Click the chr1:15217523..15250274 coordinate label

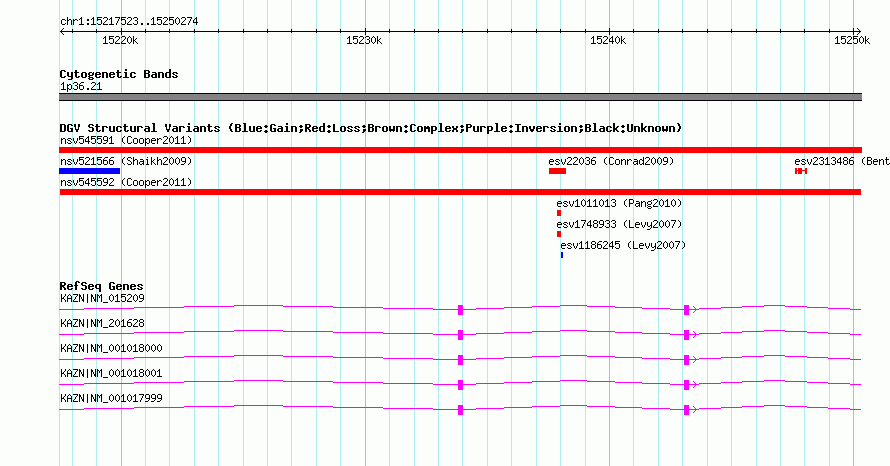coord(129,22)
